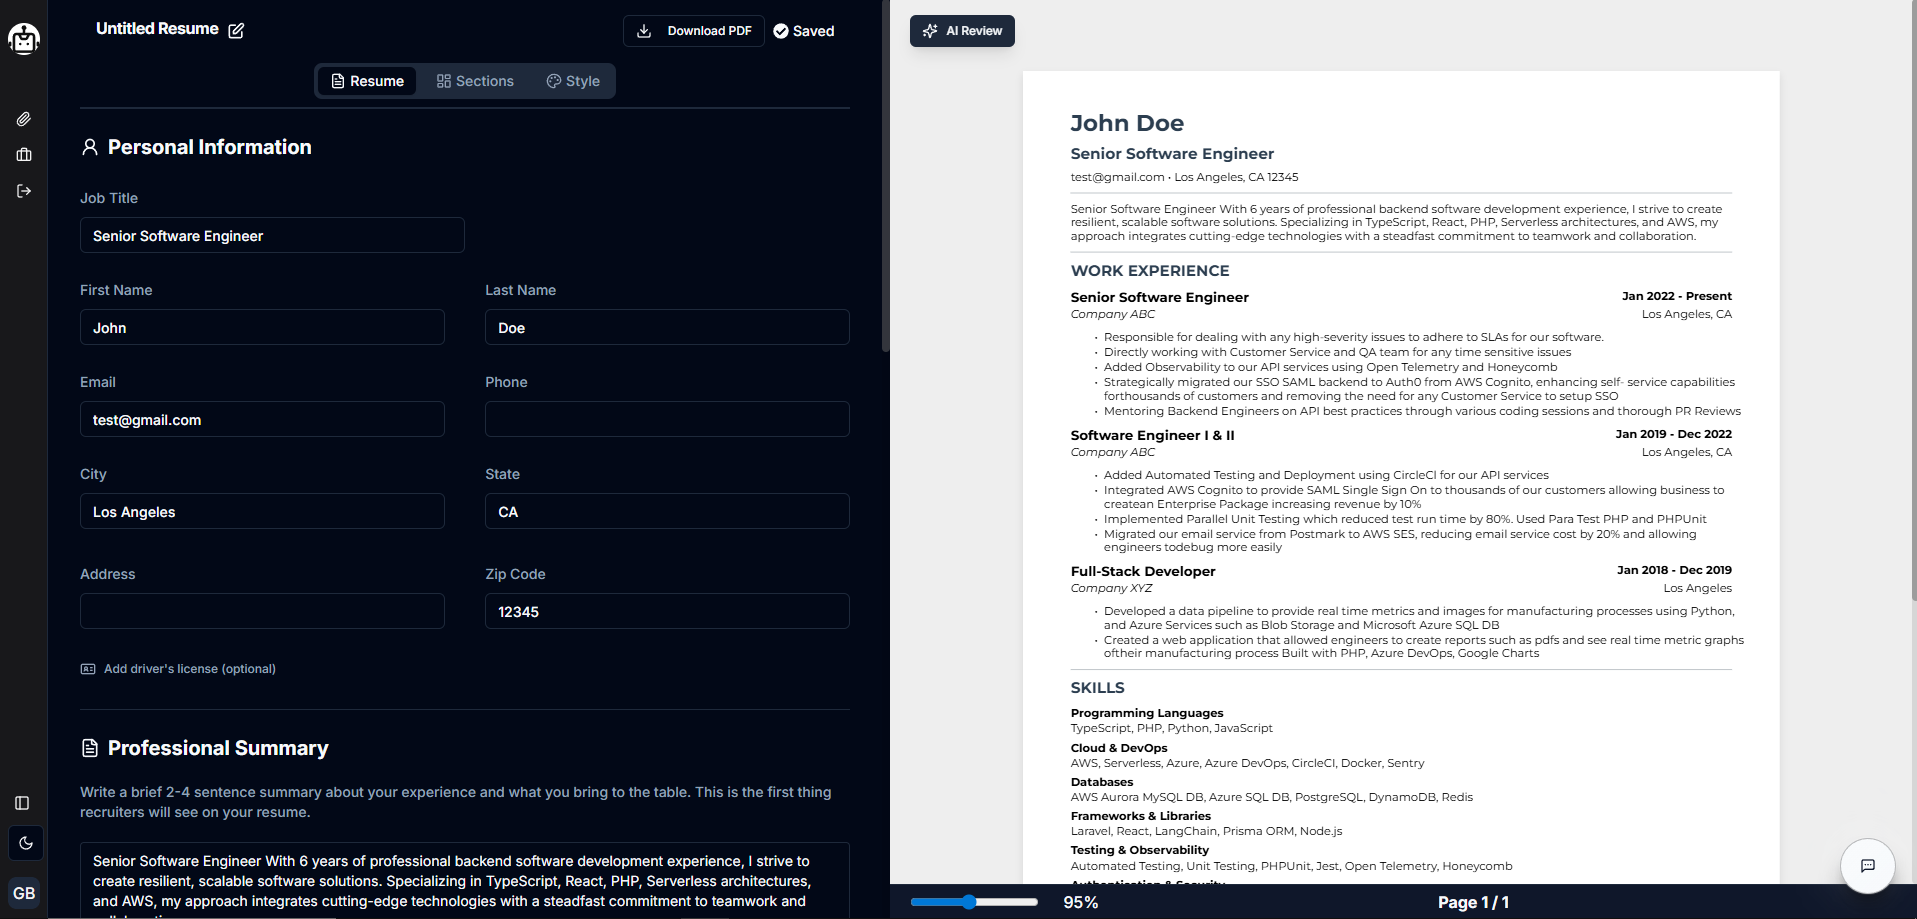Click the pencil icon to rename resume
Image resolution: width=1917 pixels, height=919 pixels.
click(x=236, y=31)
